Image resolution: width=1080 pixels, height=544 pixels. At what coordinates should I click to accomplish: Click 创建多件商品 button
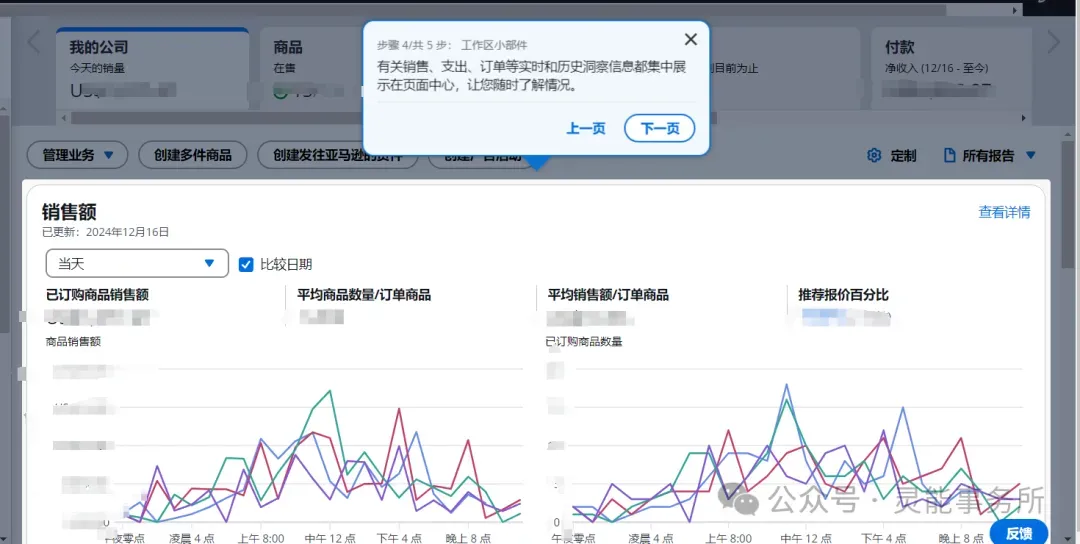193,155
